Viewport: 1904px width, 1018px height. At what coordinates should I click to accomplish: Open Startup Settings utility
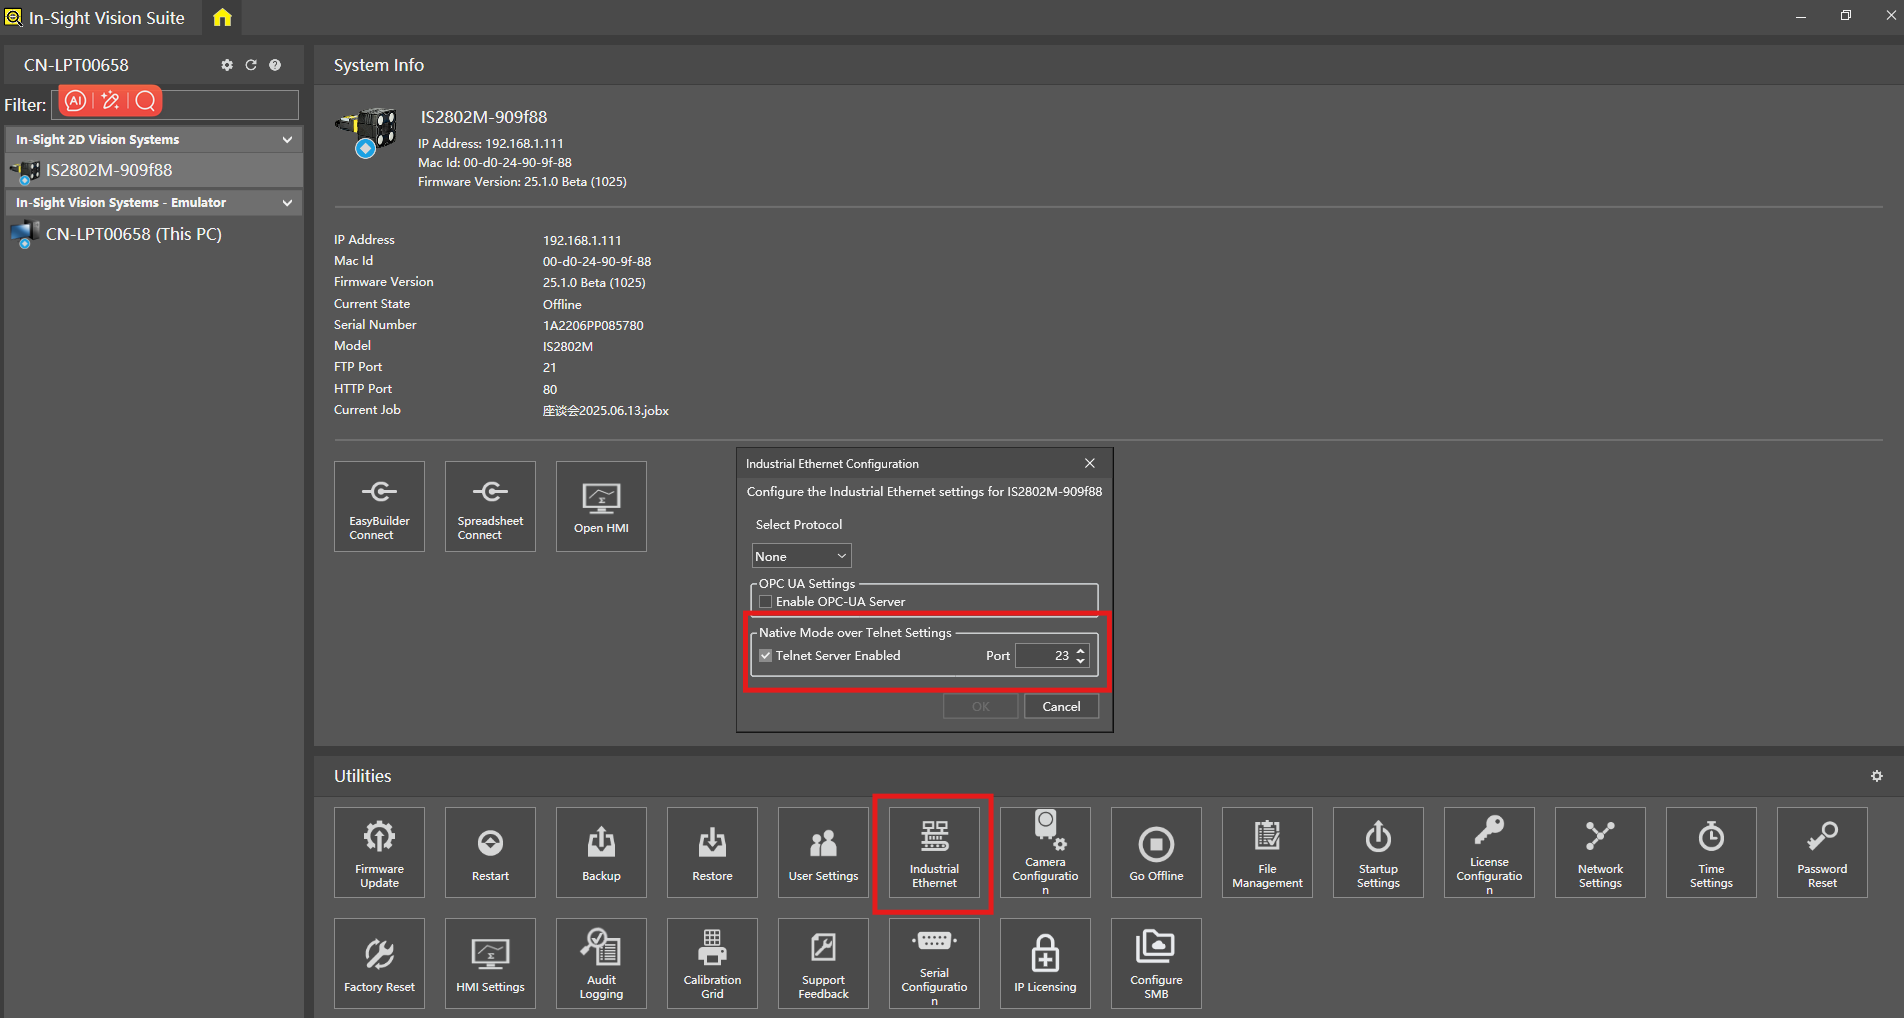pos(1378,852)
